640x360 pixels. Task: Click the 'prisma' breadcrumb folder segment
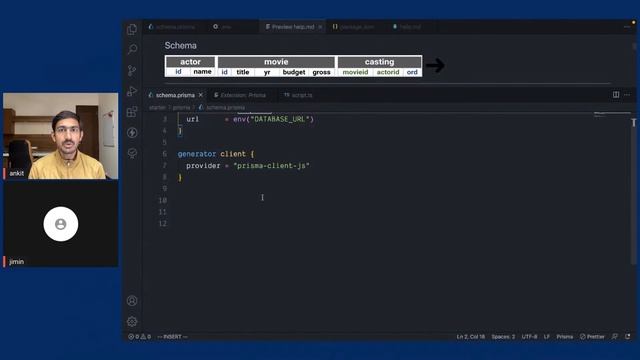click(181, 107)
